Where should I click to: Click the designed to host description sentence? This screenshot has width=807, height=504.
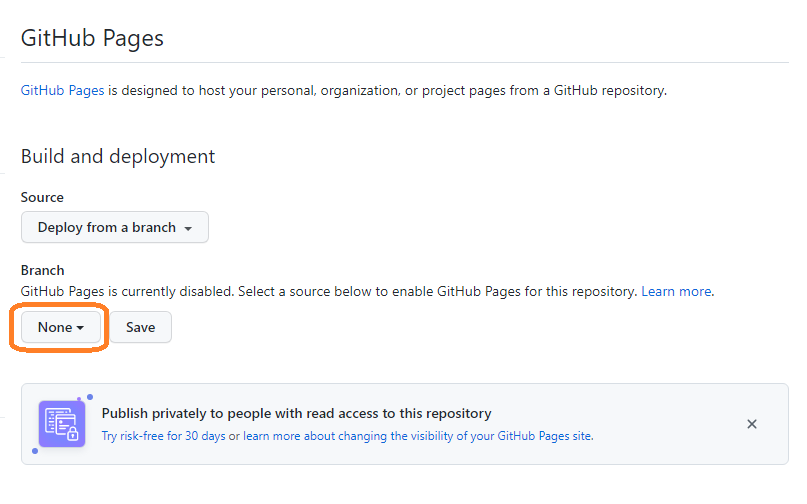click(387, 91)
